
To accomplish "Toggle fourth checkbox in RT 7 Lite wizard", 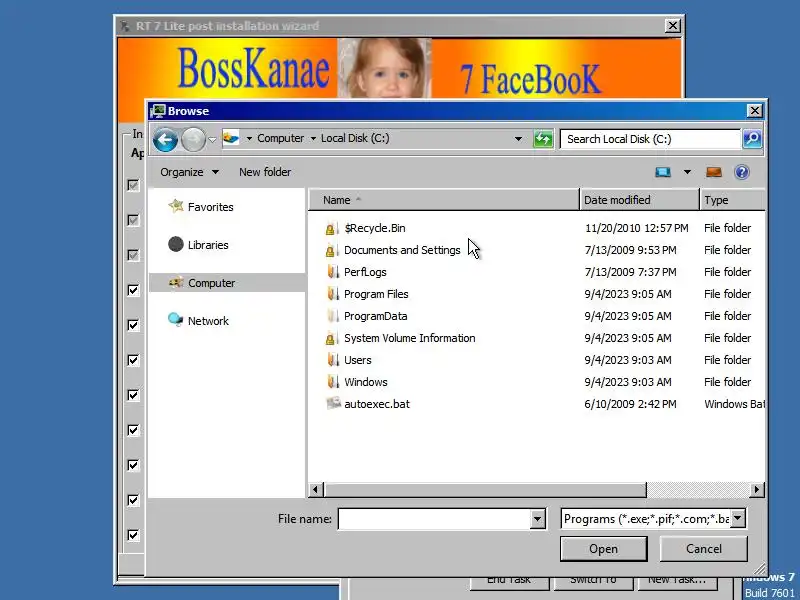I will tap(133, 290).
